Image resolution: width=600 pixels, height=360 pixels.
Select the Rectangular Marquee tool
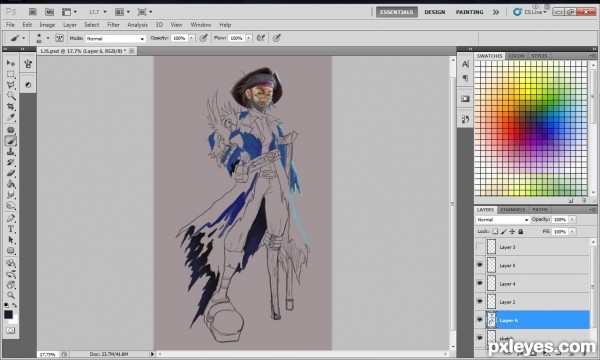(11, 74)
